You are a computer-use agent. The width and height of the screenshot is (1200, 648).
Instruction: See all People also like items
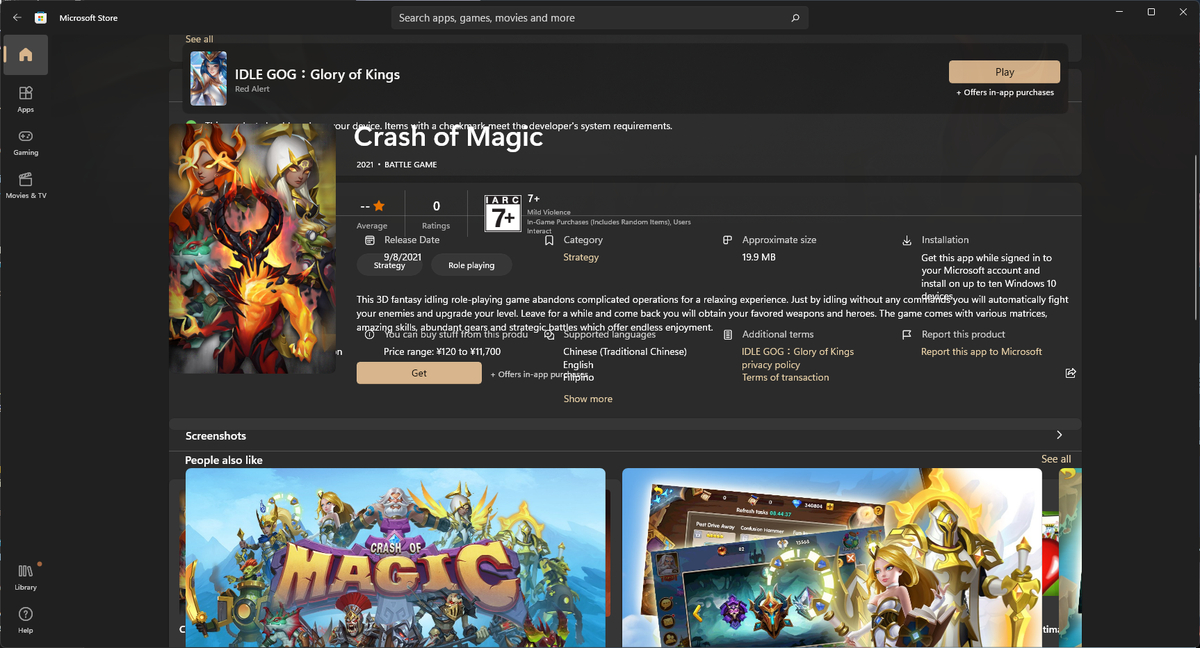pyautogui.click(x=1056, y=459)
